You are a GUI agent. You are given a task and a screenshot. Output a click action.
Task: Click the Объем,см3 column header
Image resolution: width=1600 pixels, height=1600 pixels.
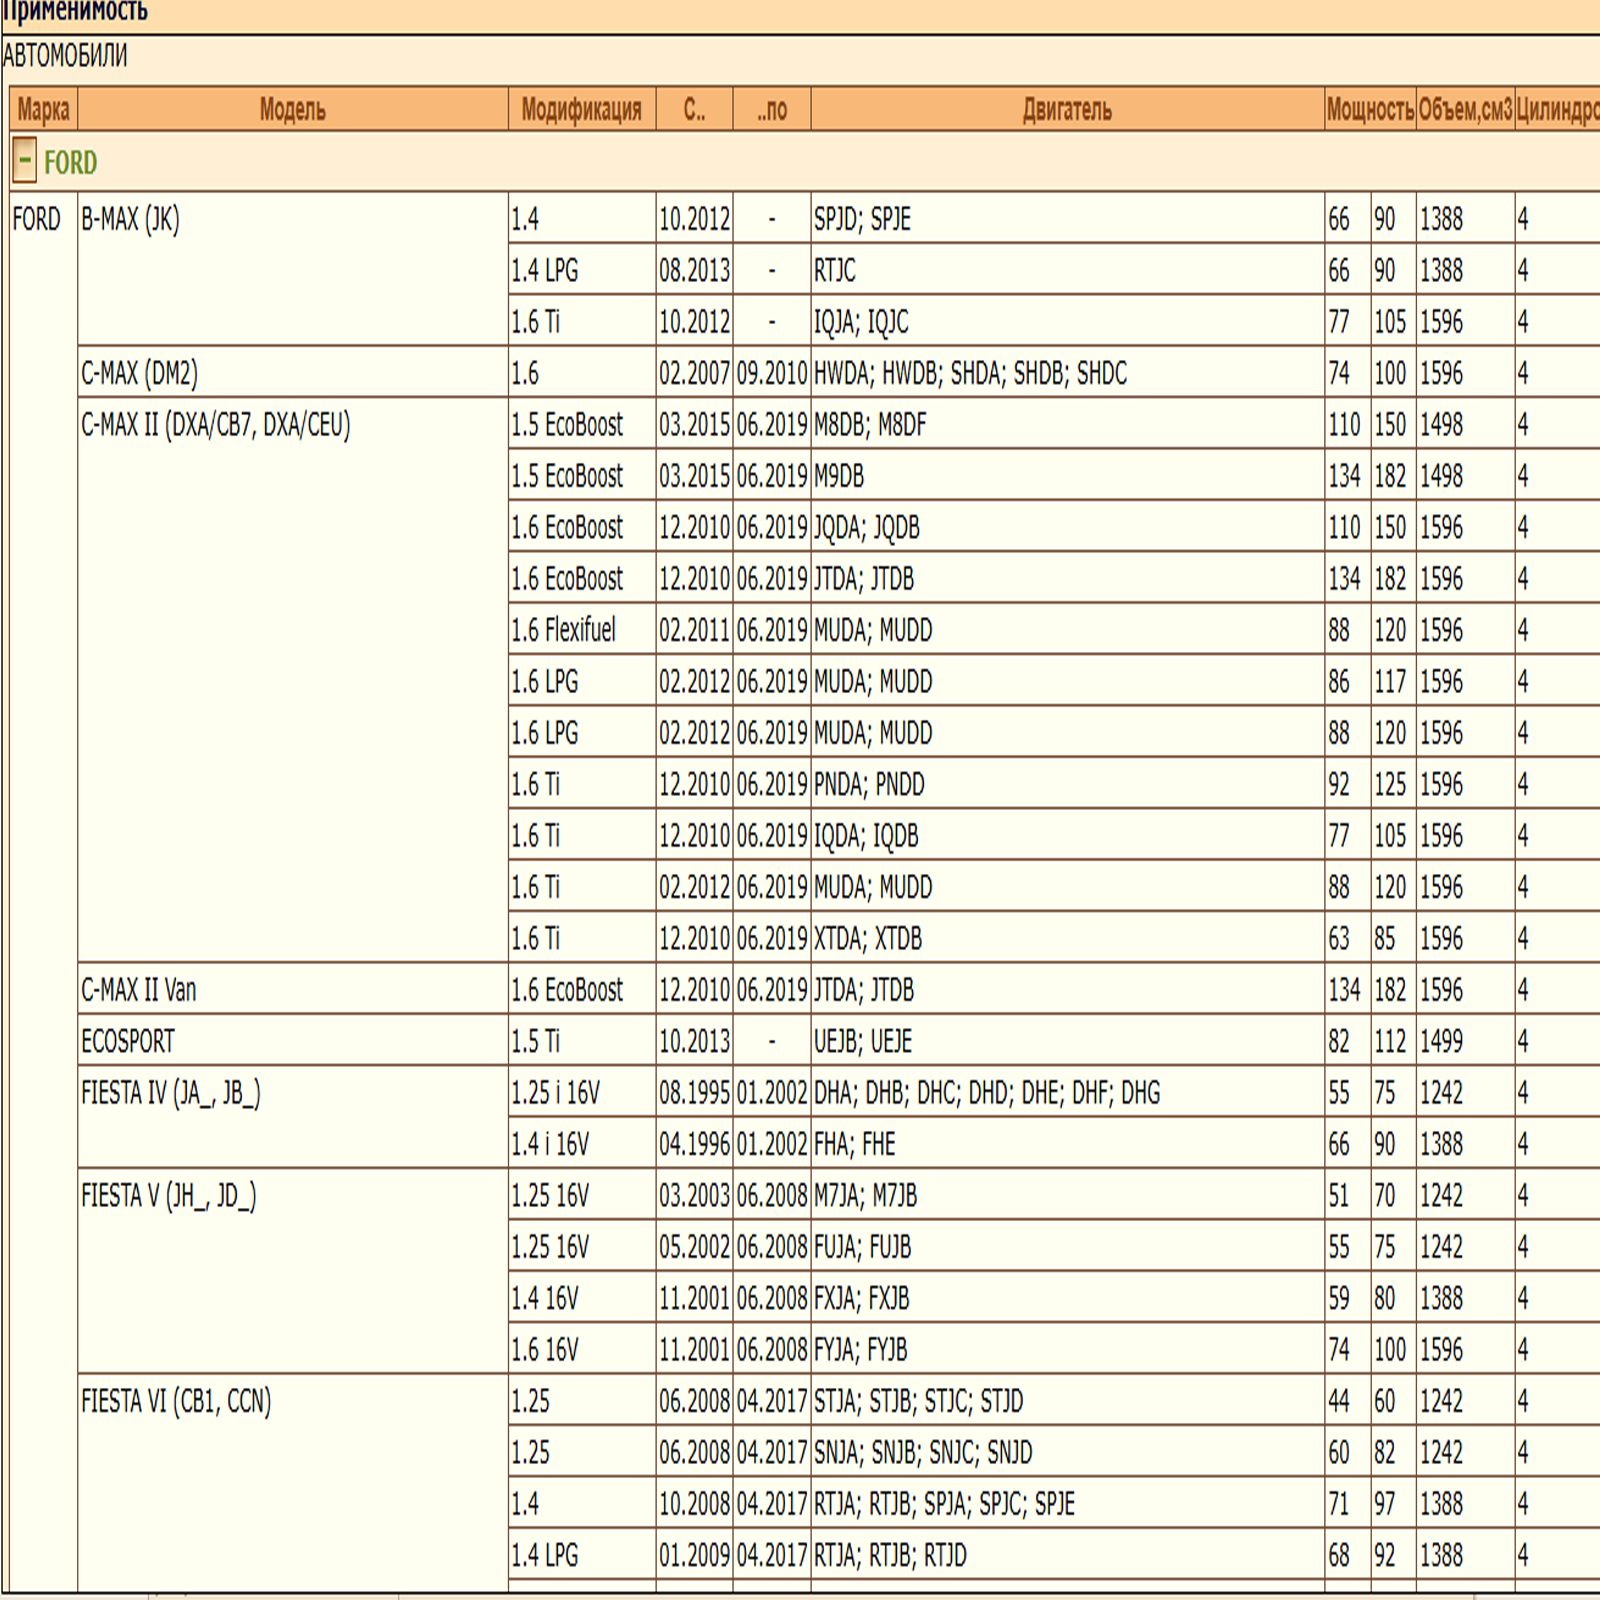pyautogui.click(x=1464, y=109)
